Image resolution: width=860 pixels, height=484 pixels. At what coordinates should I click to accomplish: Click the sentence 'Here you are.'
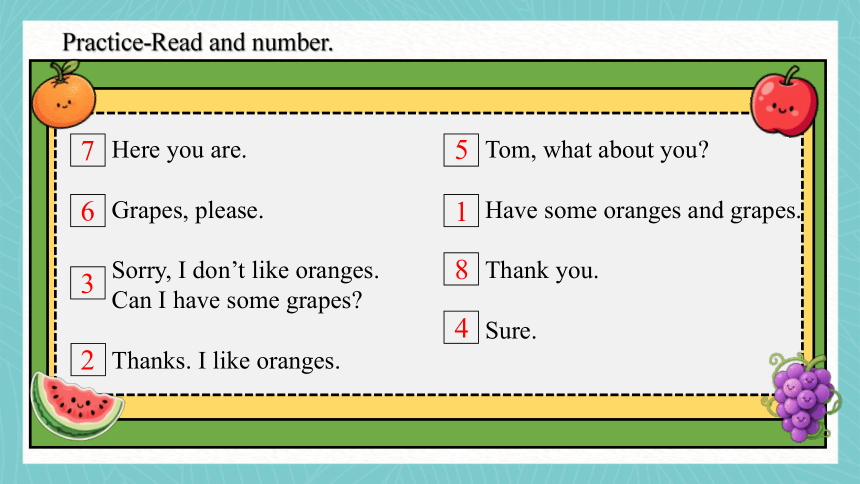179,150
